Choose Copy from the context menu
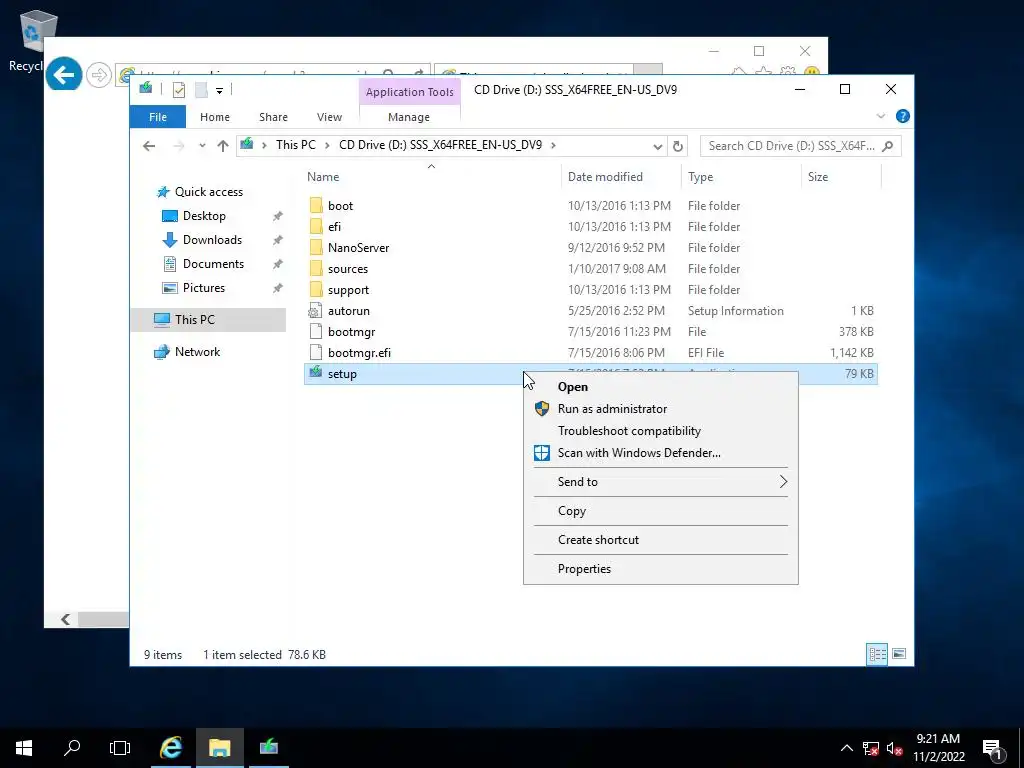Screen dimensions: 1024x768 click(661, 511)
